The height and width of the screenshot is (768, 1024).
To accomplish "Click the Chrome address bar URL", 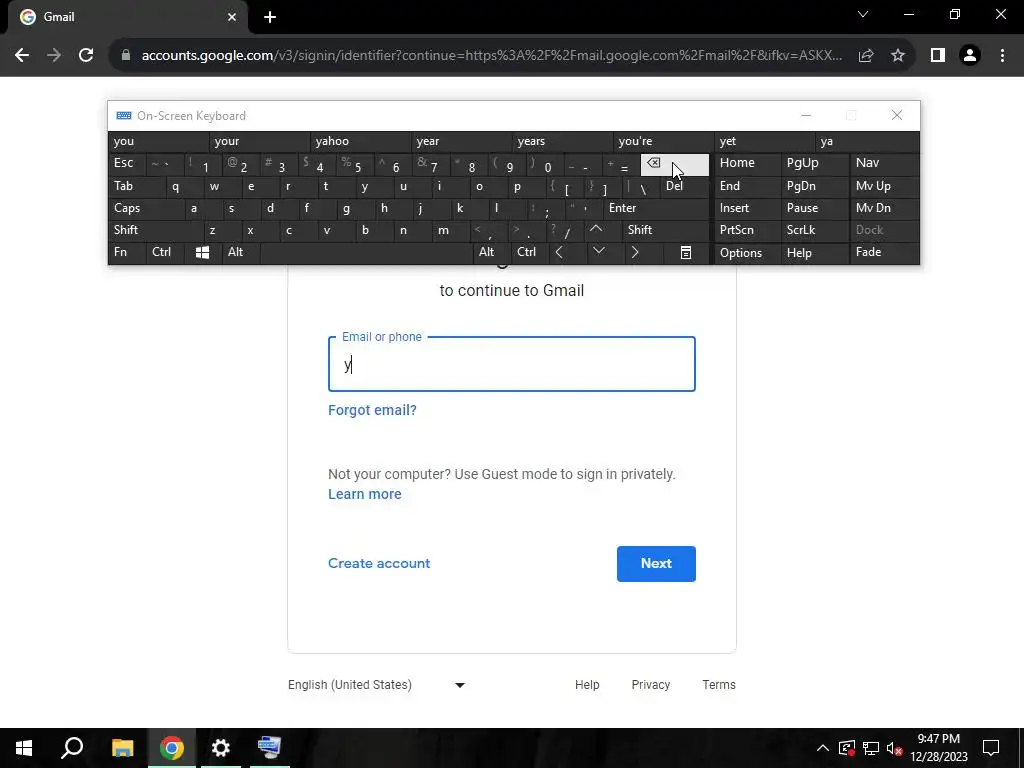I will click(492, 56).
